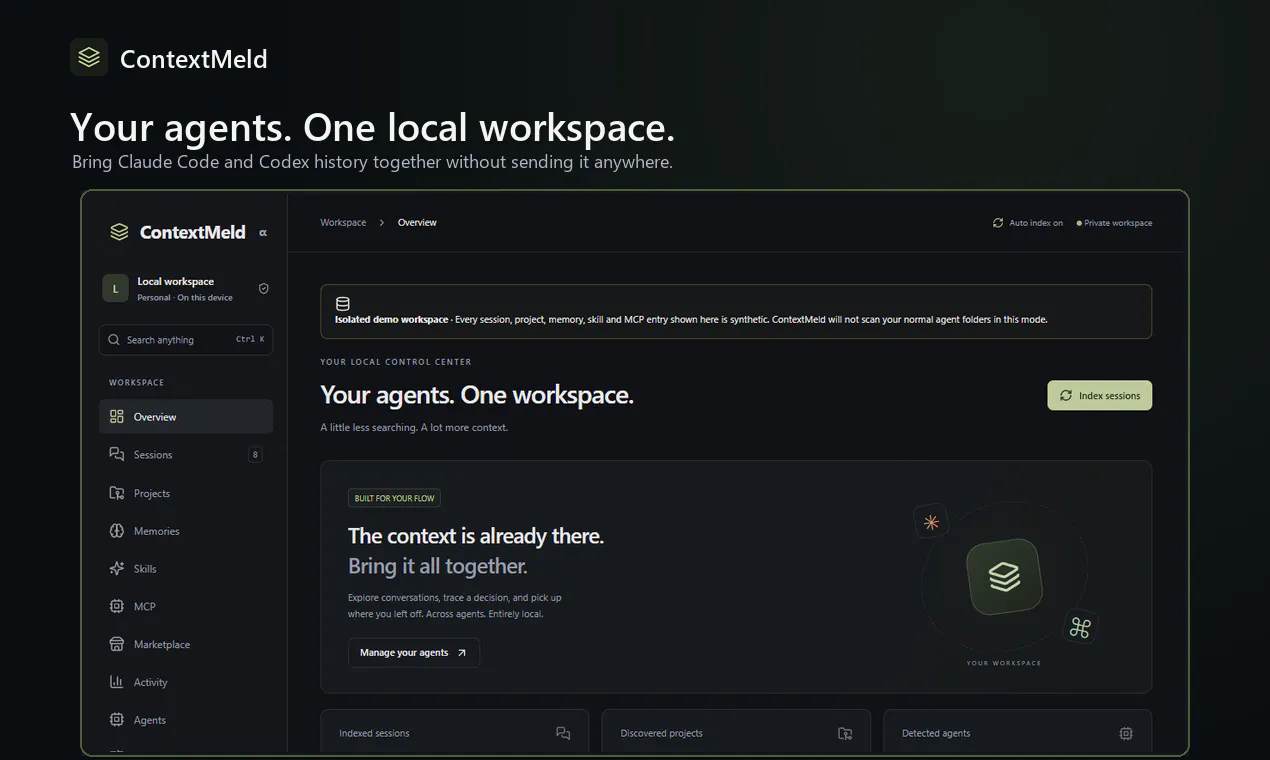Click the Indexed sessions card label
This screenshot has height=760, width=1270.
click(374, 733)
